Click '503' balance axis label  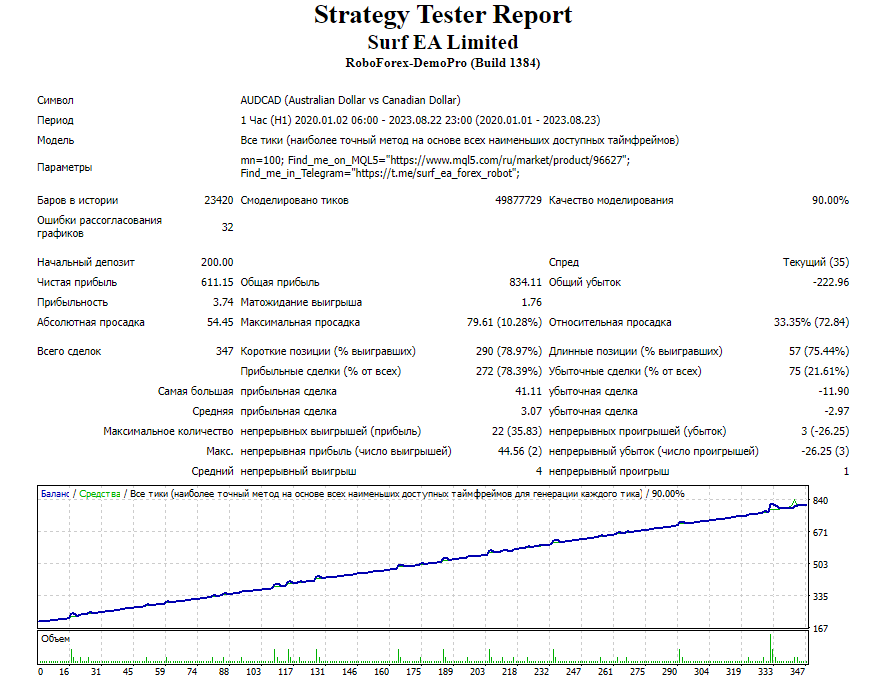[x=820, y=565]
